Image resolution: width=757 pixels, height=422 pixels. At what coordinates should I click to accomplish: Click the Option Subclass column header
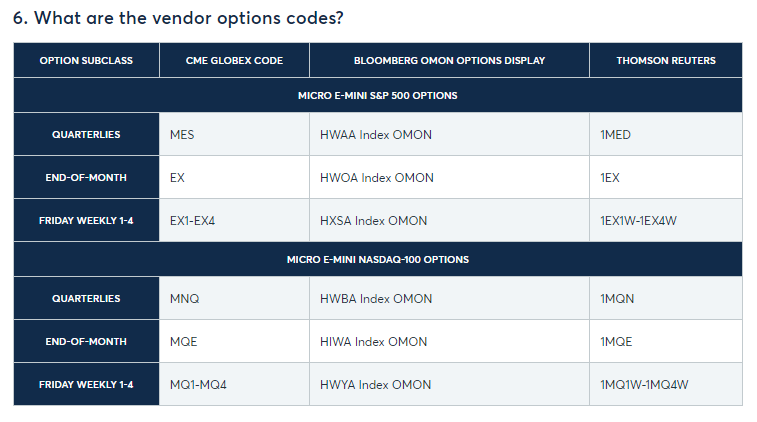point(86,61)
